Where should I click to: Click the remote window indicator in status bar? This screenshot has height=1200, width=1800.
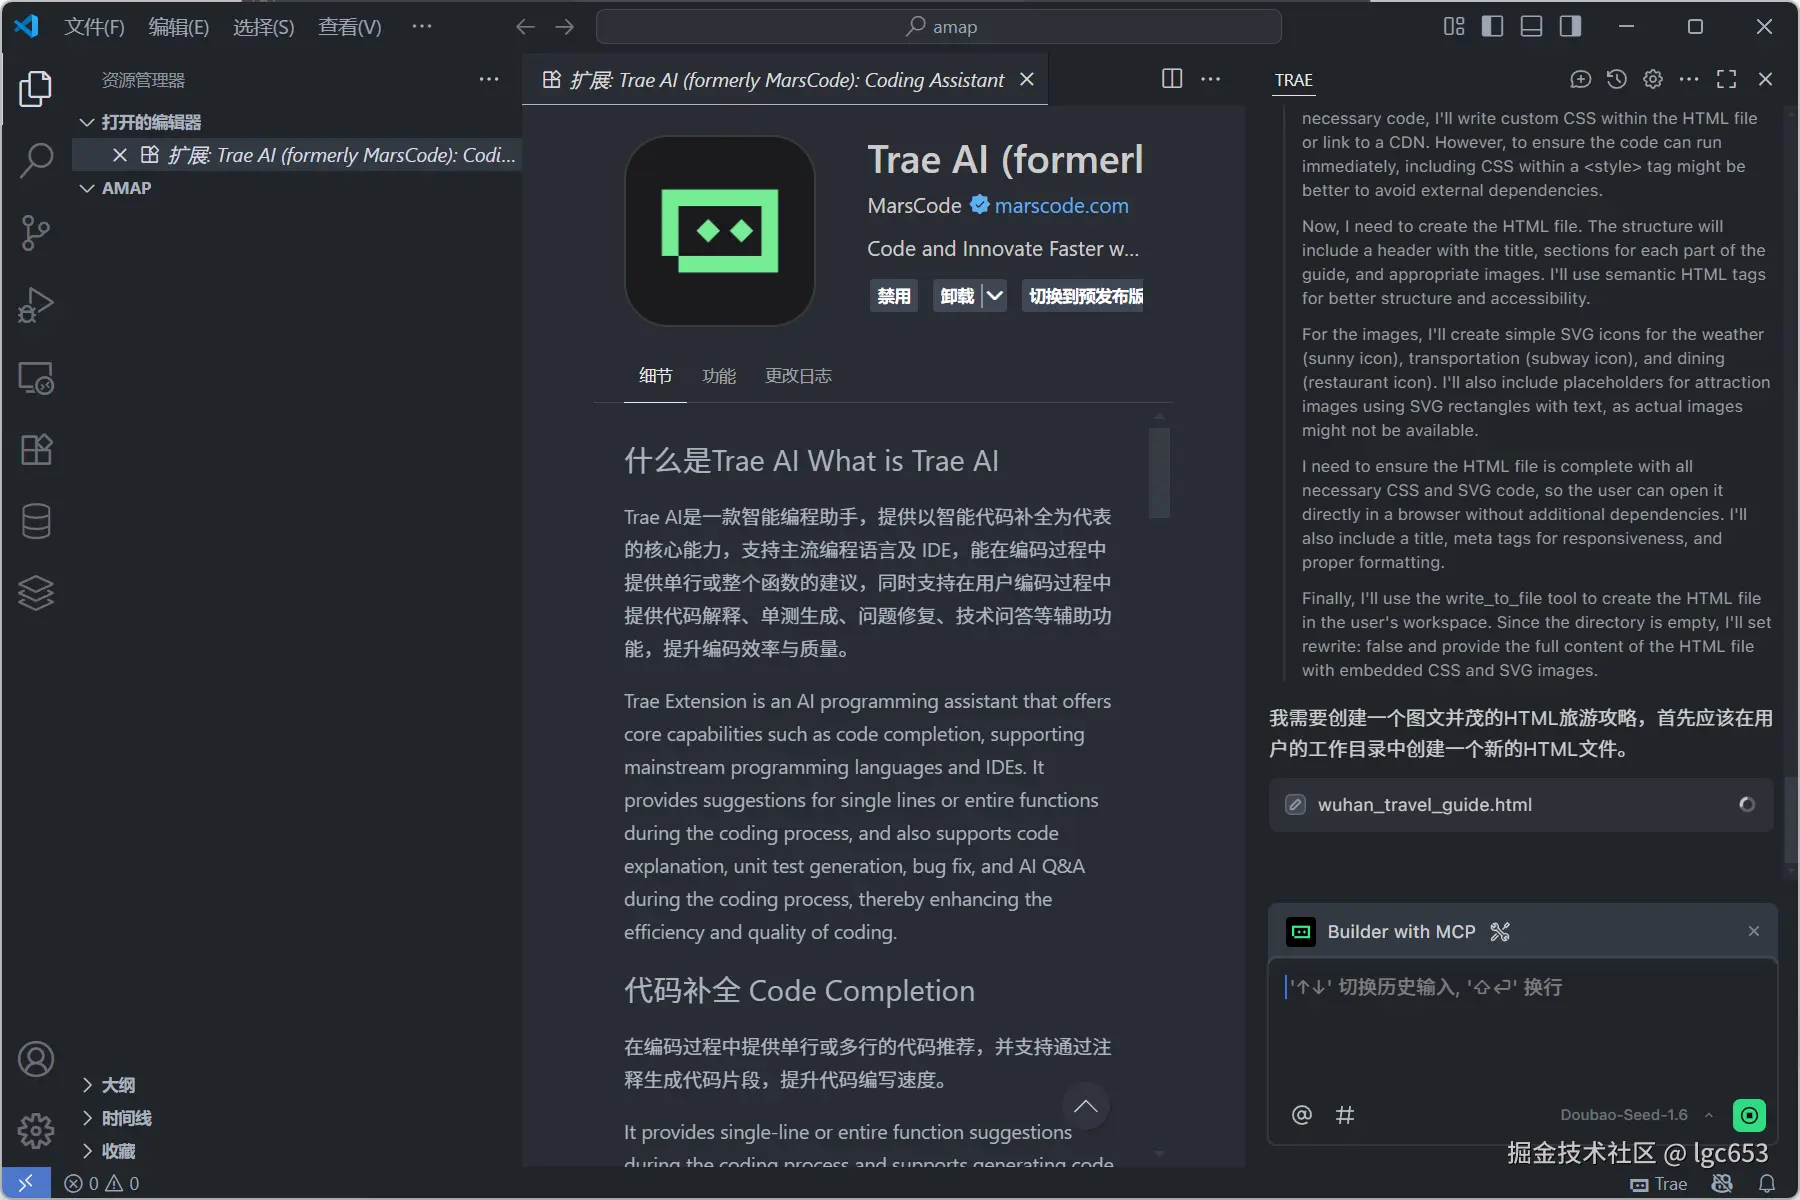[x=26, y=1183]
